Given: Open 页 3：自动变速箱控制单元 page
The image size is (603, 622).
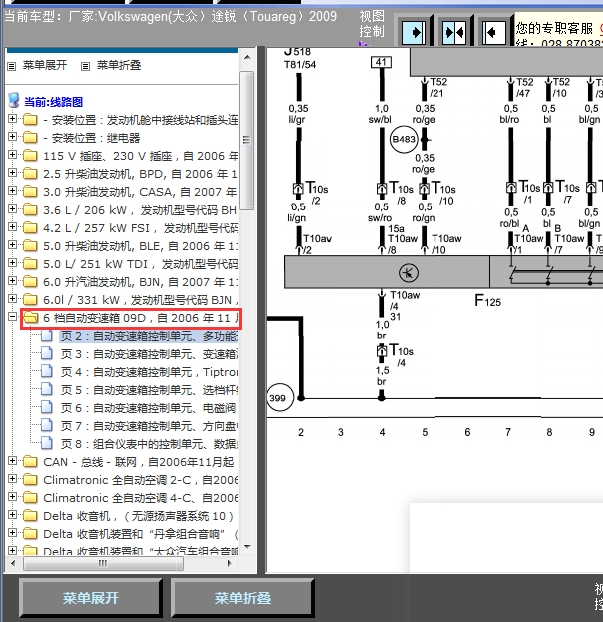Looking at the screenshot, I should (149, 354).
